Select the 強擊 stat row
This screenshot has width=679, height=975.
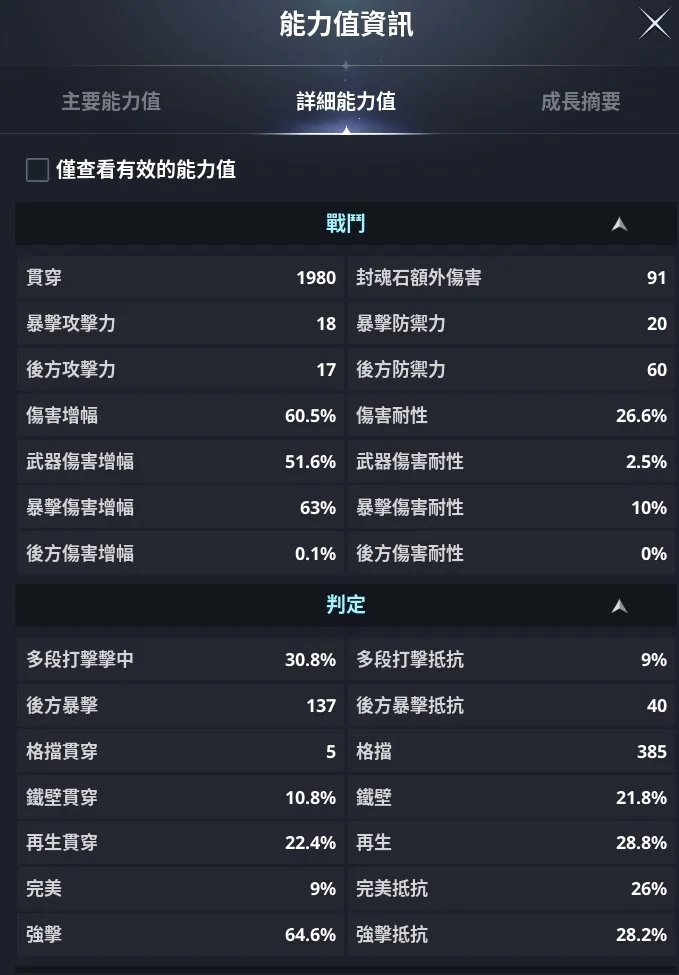click(180, 935)
